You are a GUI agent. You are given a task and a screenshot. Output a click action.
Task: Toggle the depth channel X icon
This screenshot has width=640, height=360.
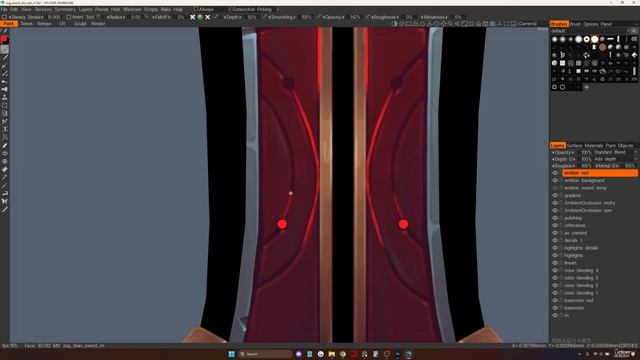pos(193,17)
